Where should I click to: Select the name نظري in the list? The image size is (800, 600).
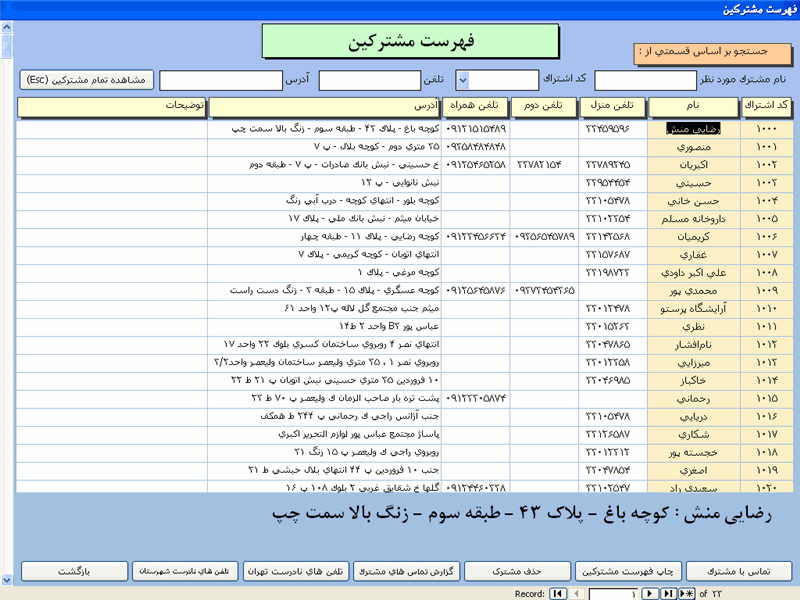pyautogui.click(x=693, y=327)
